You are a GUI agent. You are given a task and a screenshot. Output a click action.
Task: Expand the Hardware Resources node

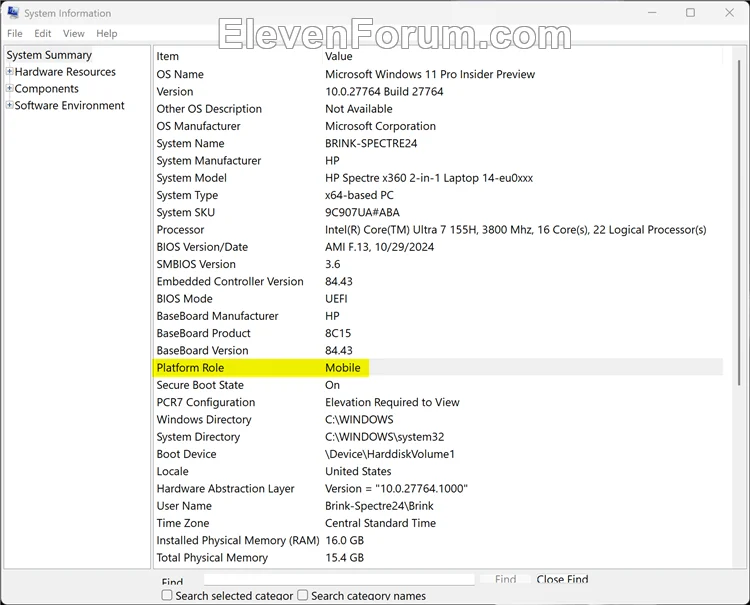[10, 72]
